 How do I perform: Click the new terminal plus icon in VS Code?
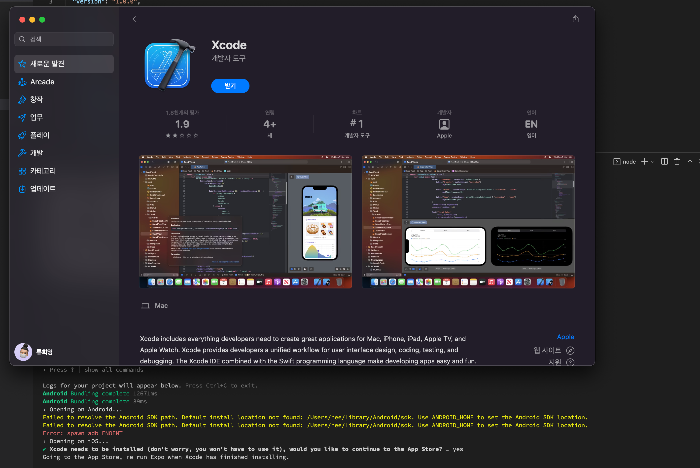pyautogui.click(x=644, y=162)
